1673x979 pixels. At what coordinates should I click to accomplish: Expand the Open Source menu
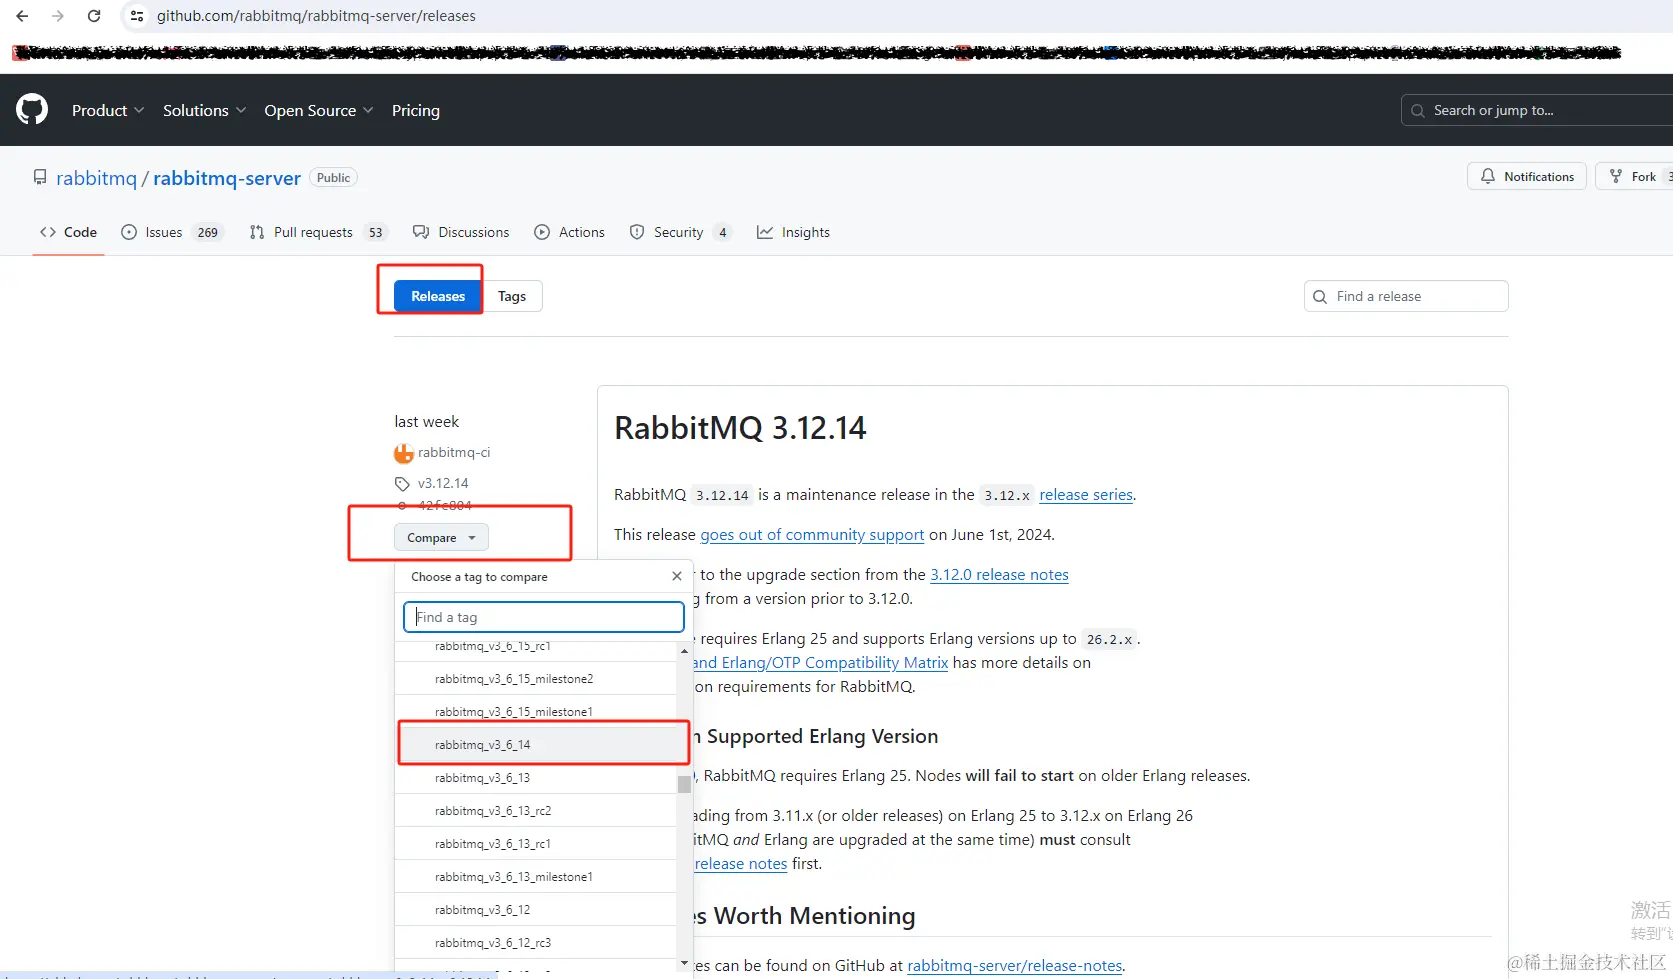click(319, 110)
